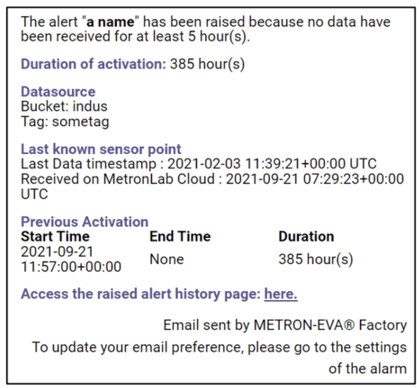Image resolution: width=419 pixels, height=388 pixels.
Task: Click the '385 hour(s)' table duration cell
Action: [x=316, y=259]
